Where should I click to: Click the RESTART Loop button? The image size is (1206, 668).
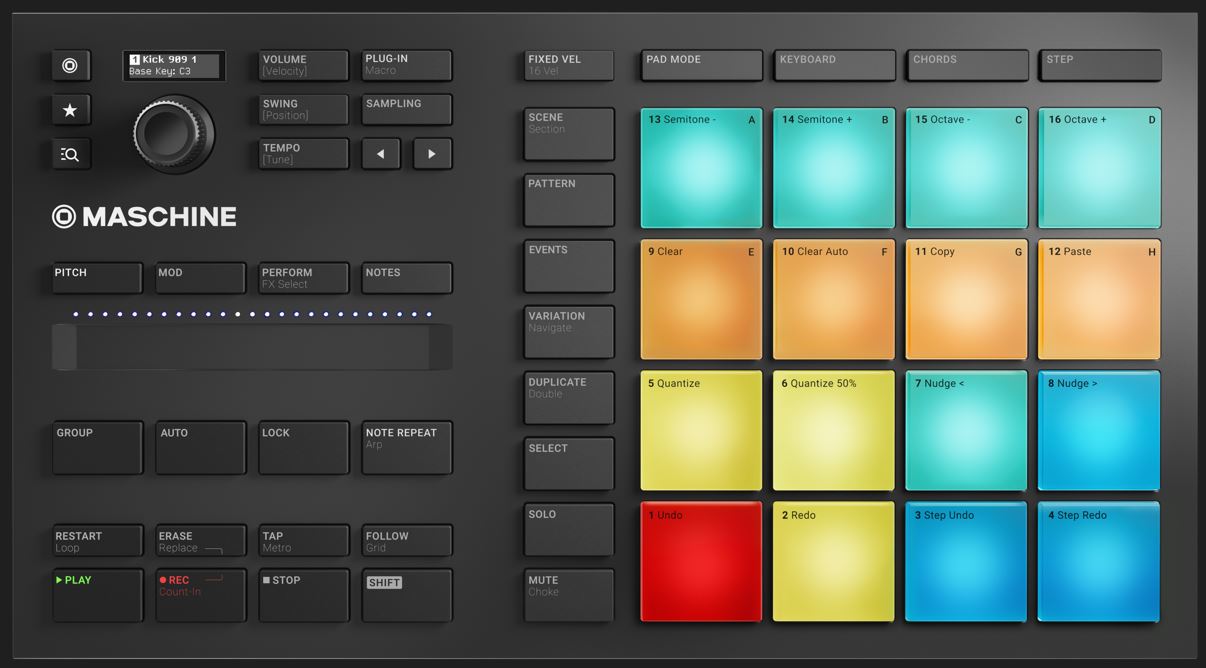pyautogui.click(x=97, y=541)
